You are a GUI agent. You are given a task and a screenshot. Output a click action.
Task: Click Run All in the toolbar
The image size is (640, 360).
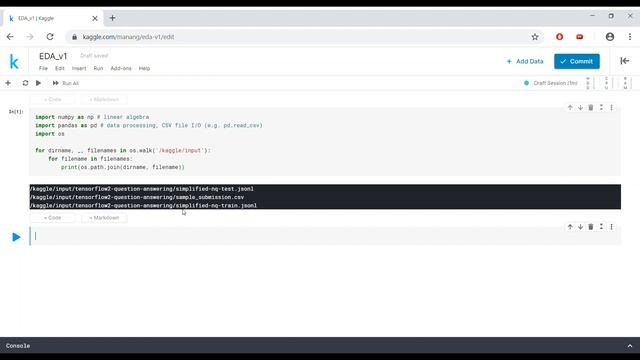(66, 83)
